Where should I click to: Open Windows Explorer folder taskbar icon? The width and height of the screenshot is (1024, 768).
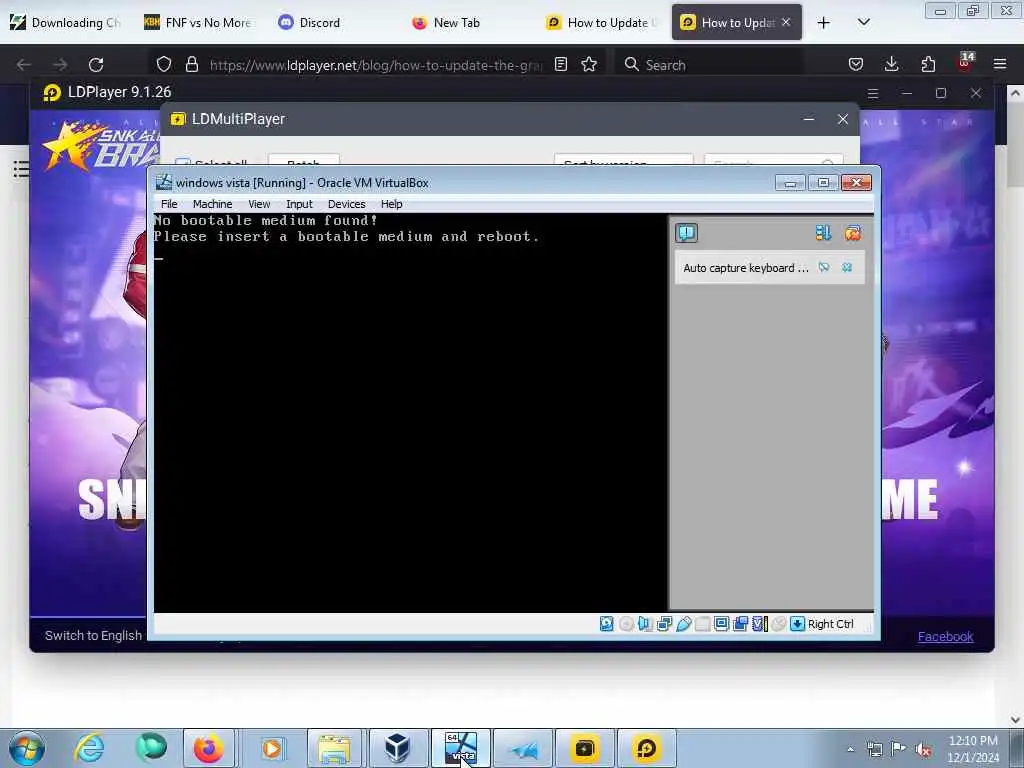click(x=334, y=748)
